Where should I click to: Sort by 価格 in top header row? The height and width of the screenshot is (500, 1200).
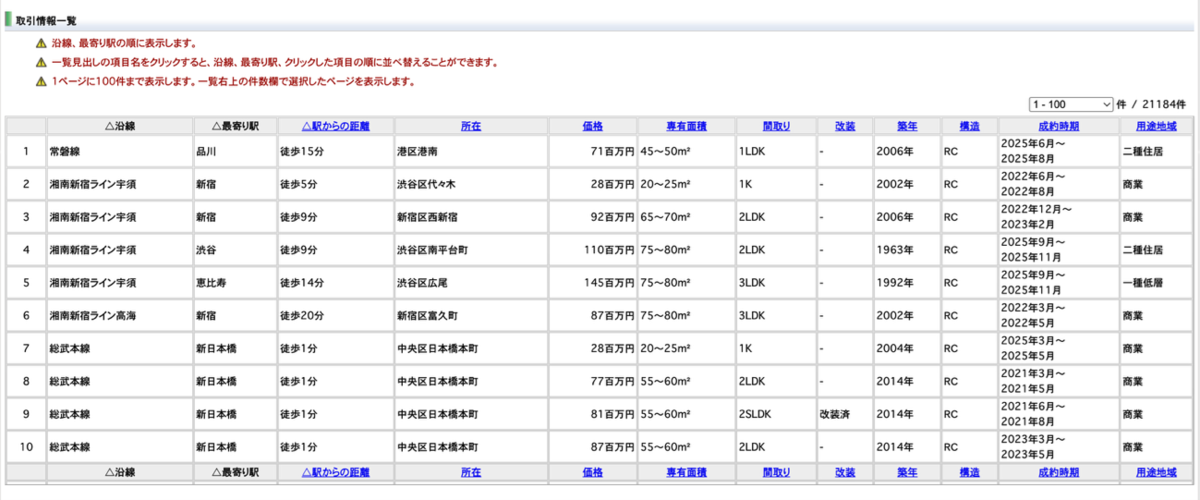[593, 126]
